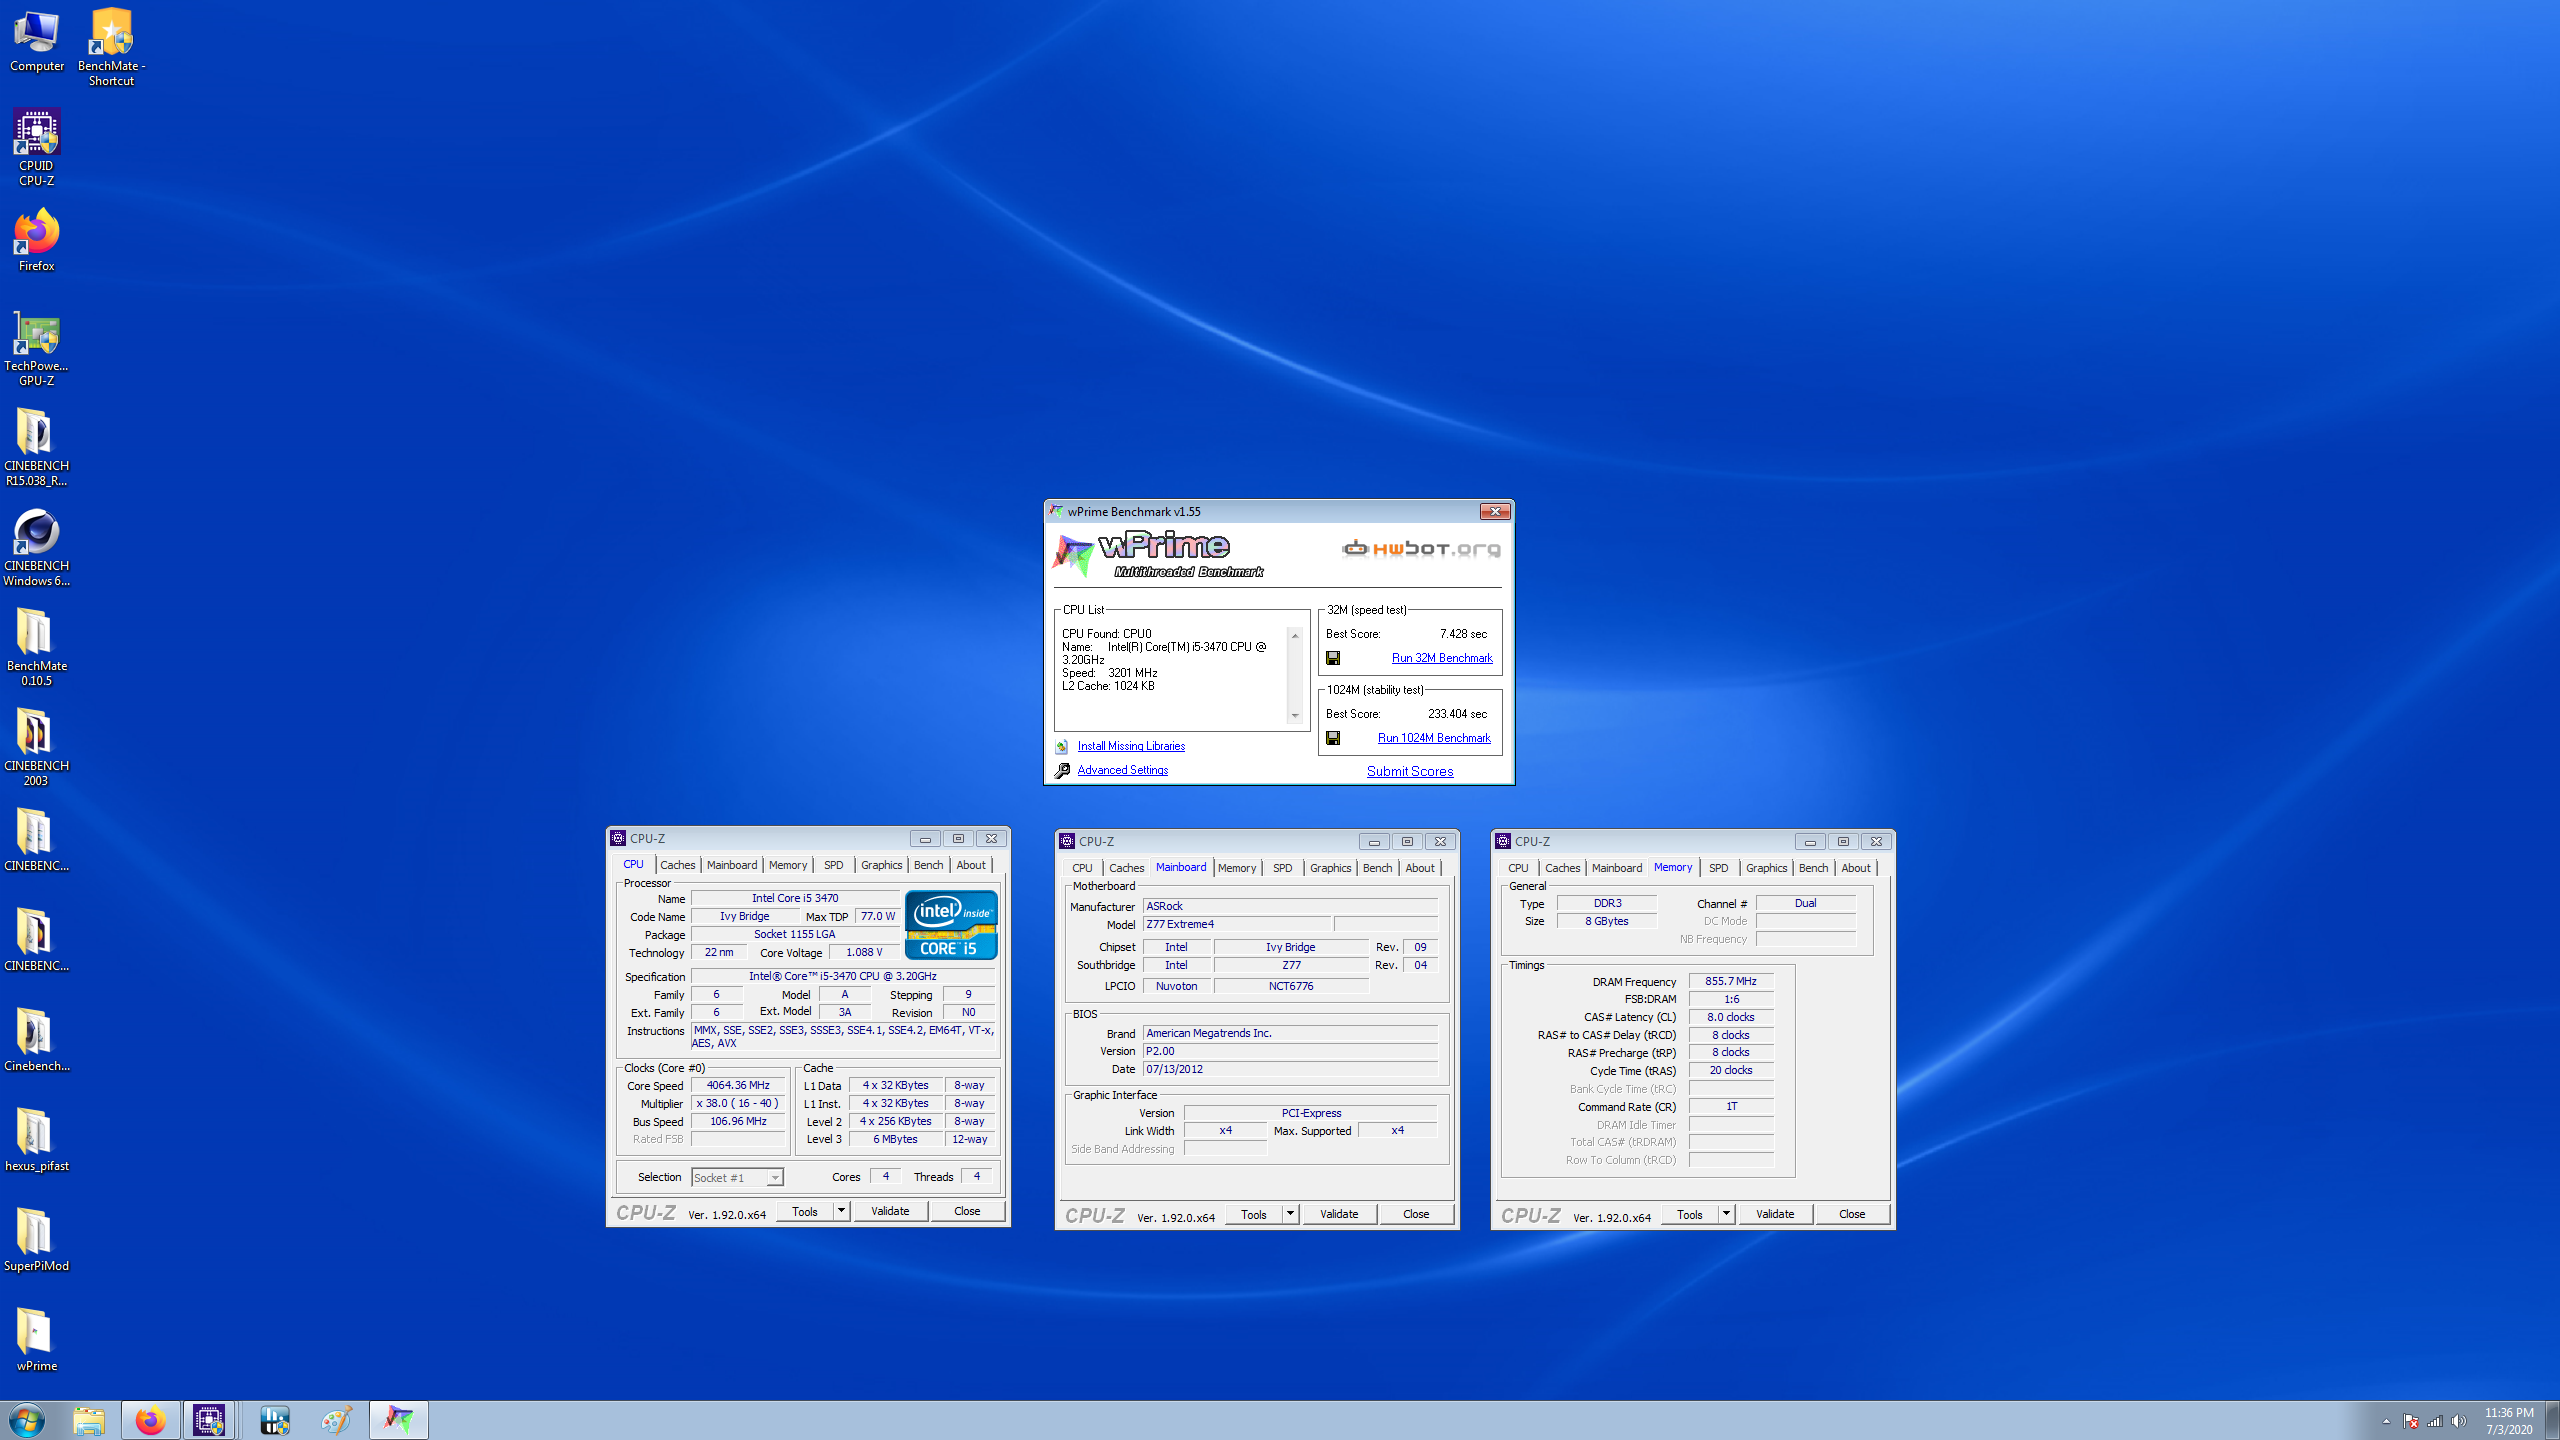This screenshot has height=1440, width=2560.
Task: Open the CINEBENCH 2003 folder
Action: coord(37,747)
